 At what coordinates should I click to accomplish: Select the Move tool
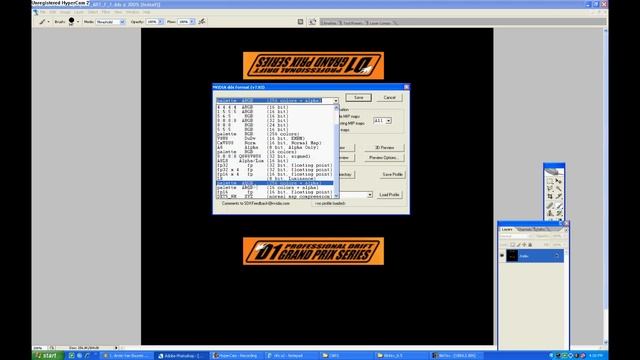click(x=559, y=181)
